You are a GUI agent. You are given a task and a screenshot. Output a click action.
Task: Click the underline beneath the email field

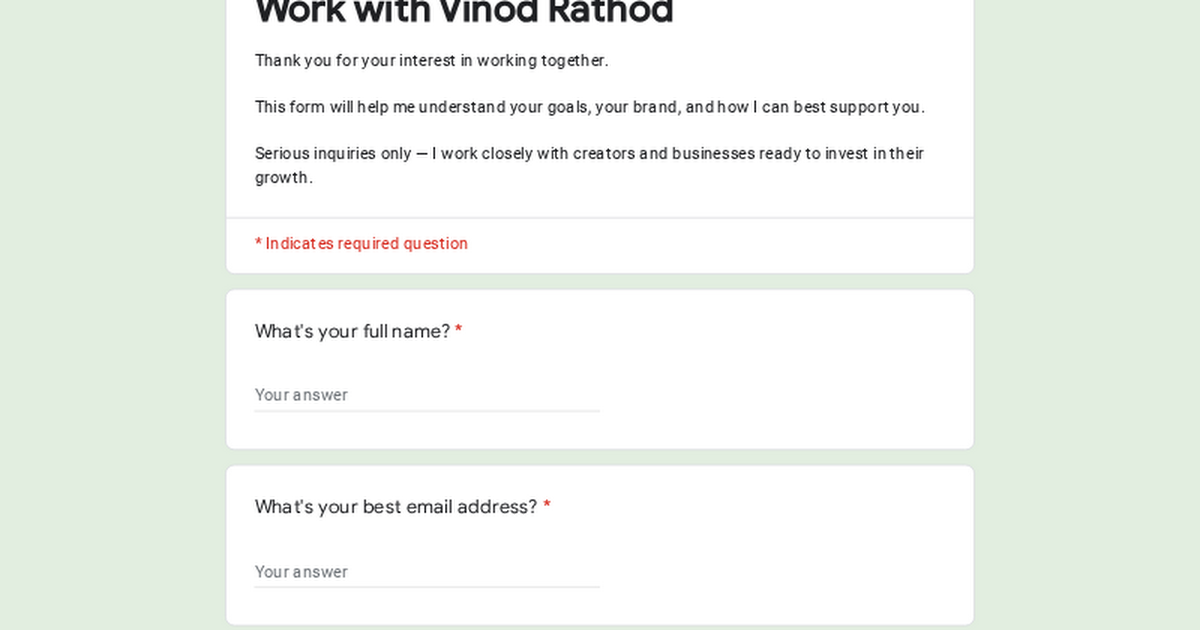tap(427, 587)
